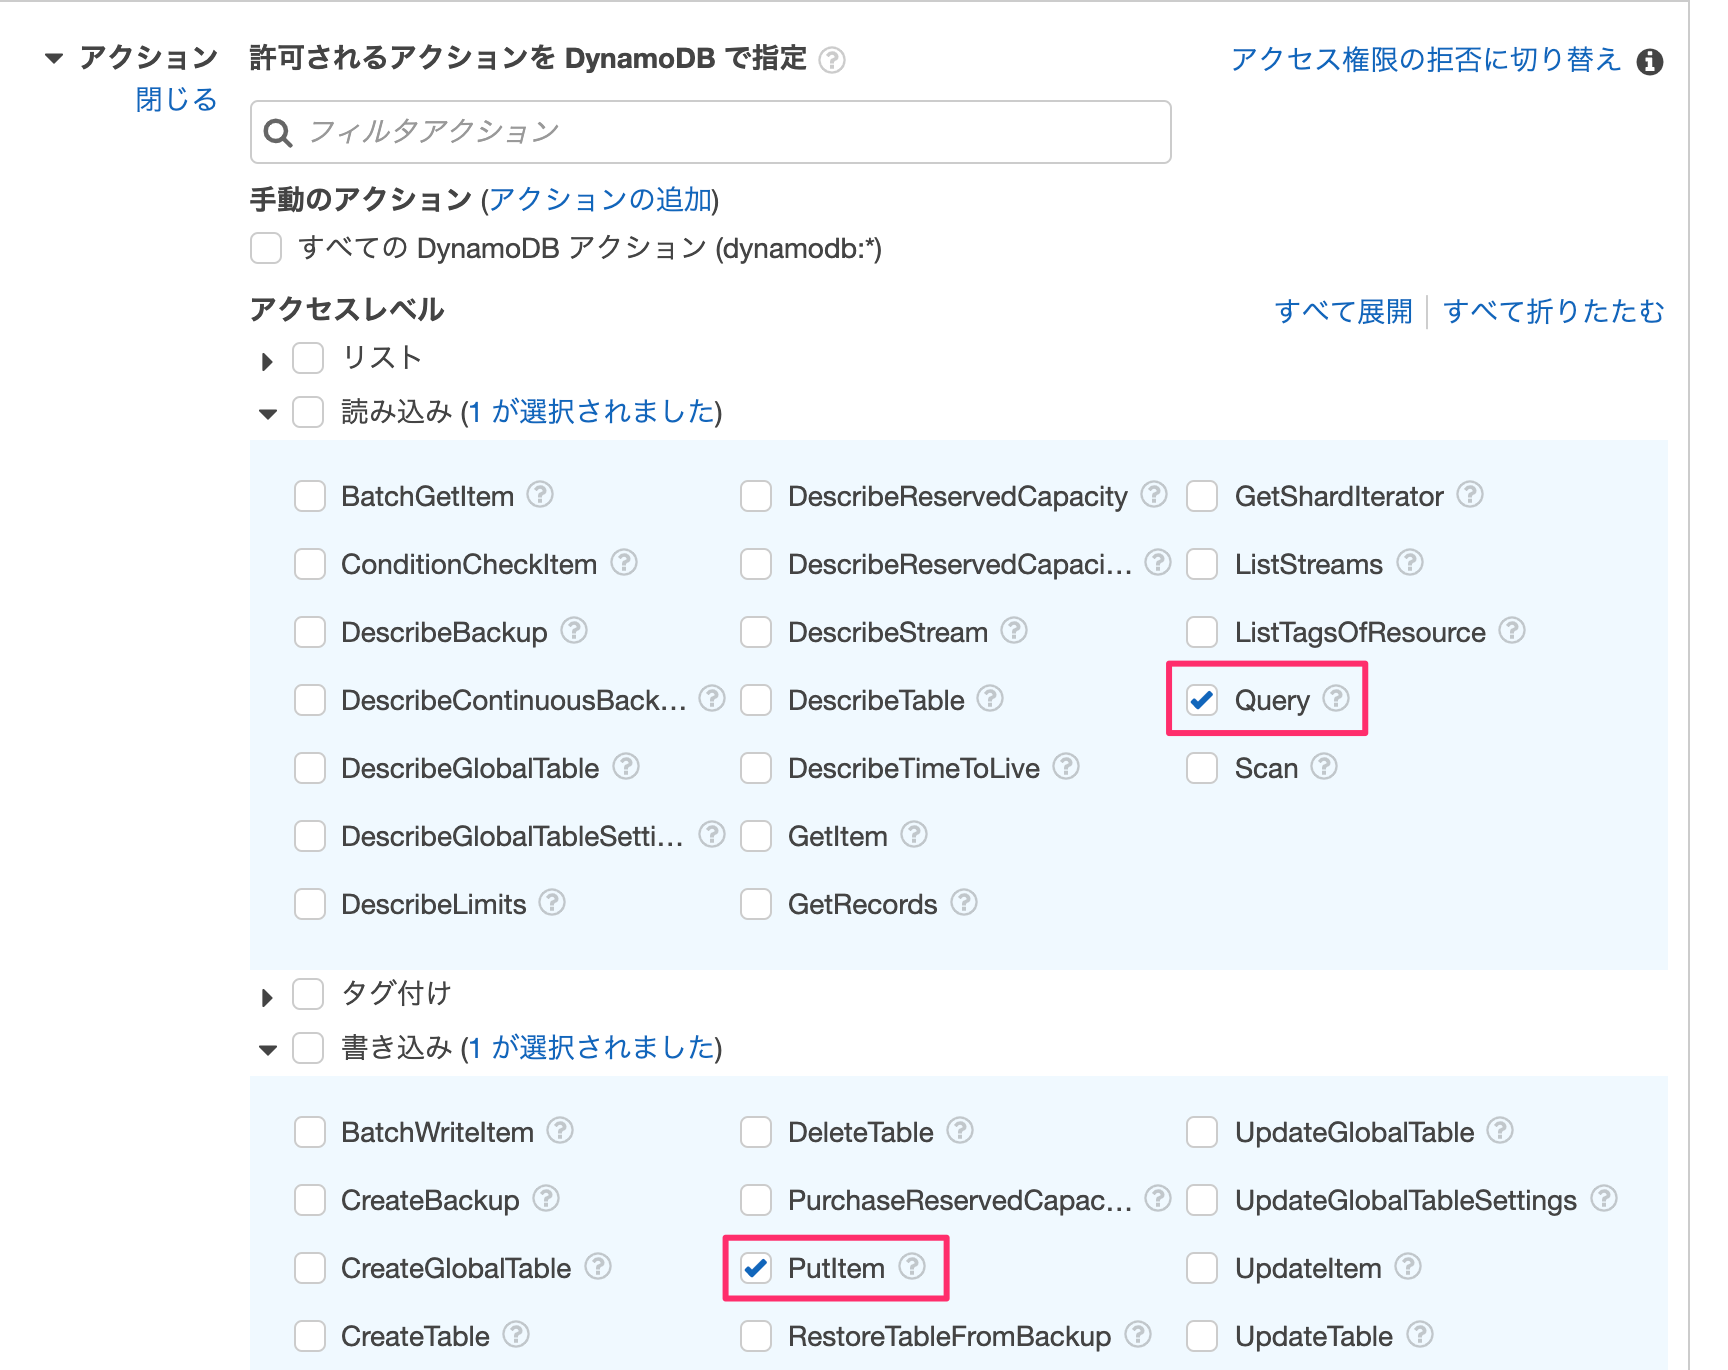Click the help icon beside DescribeBackup
The image size is (1728, 1370).
(x=574, y=631)
